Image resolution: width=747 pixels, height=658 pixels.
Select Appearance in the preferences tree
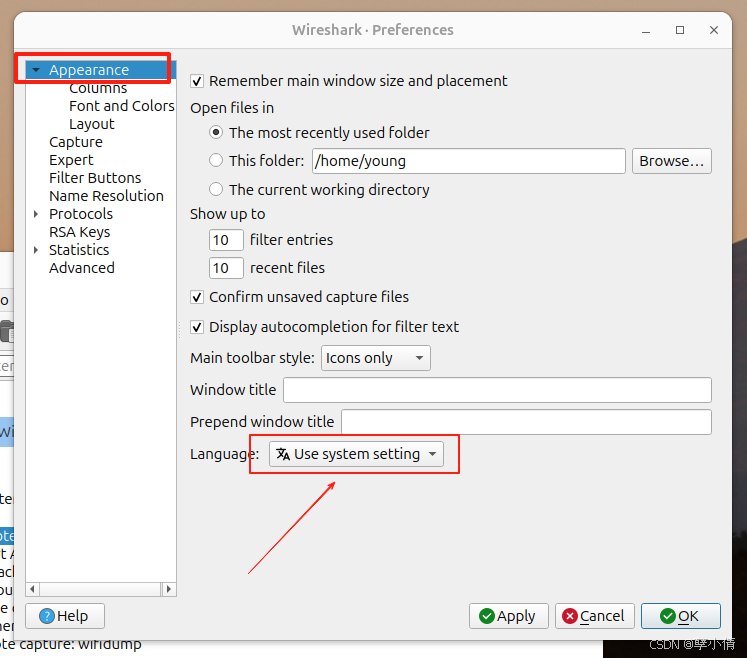(x=89, y=70)
